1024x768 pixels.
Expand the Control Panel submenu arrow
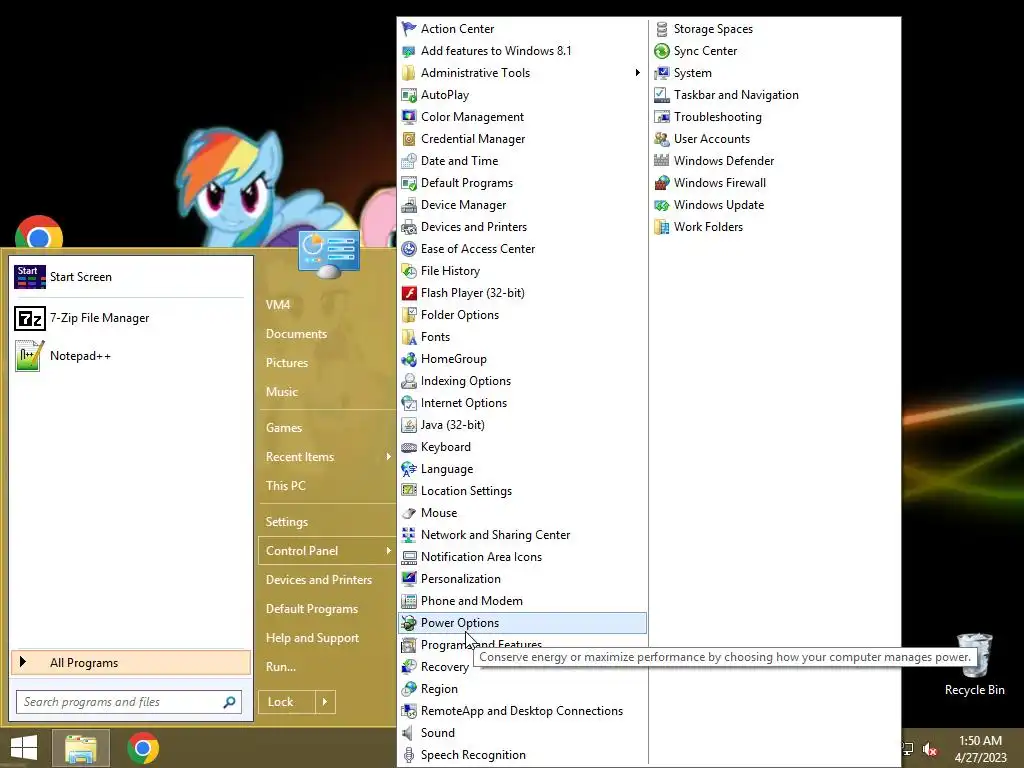pyautogui.click(x=389, y=551)
